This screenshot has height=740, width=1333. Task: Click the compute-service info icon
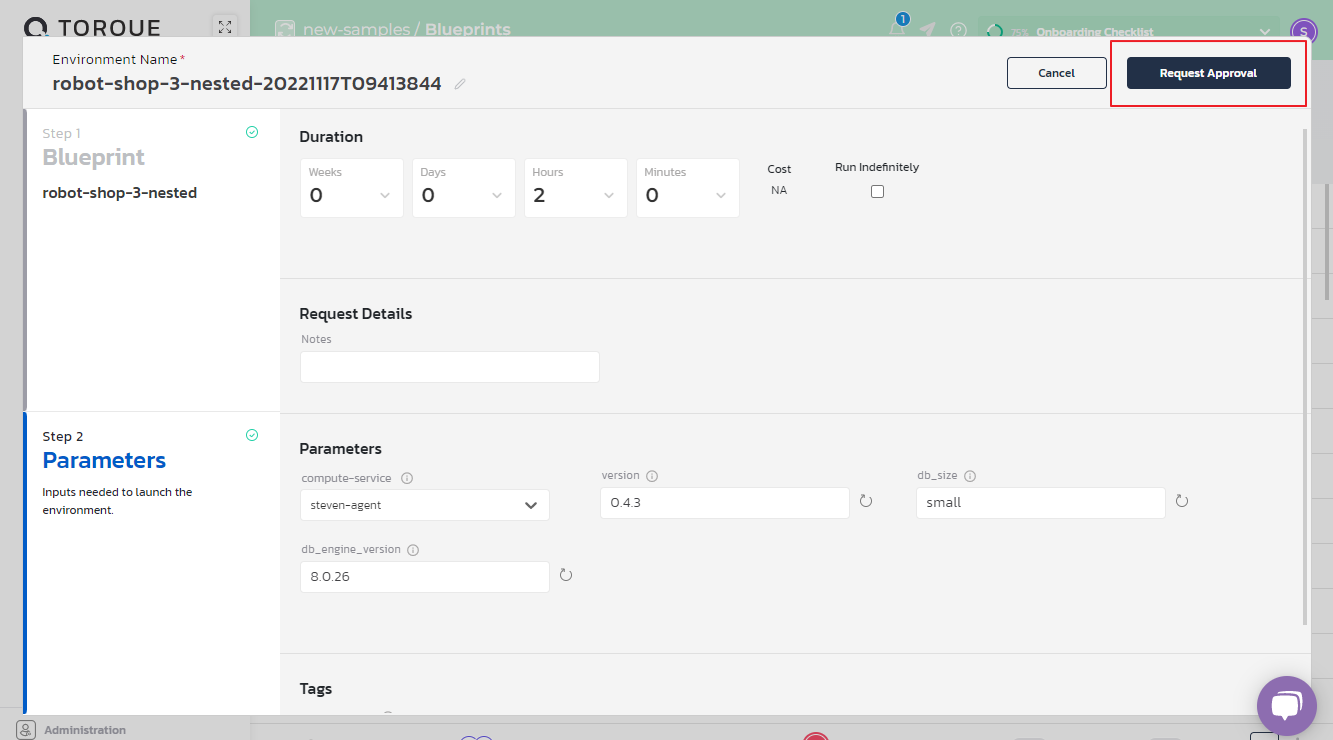[406, 478]
